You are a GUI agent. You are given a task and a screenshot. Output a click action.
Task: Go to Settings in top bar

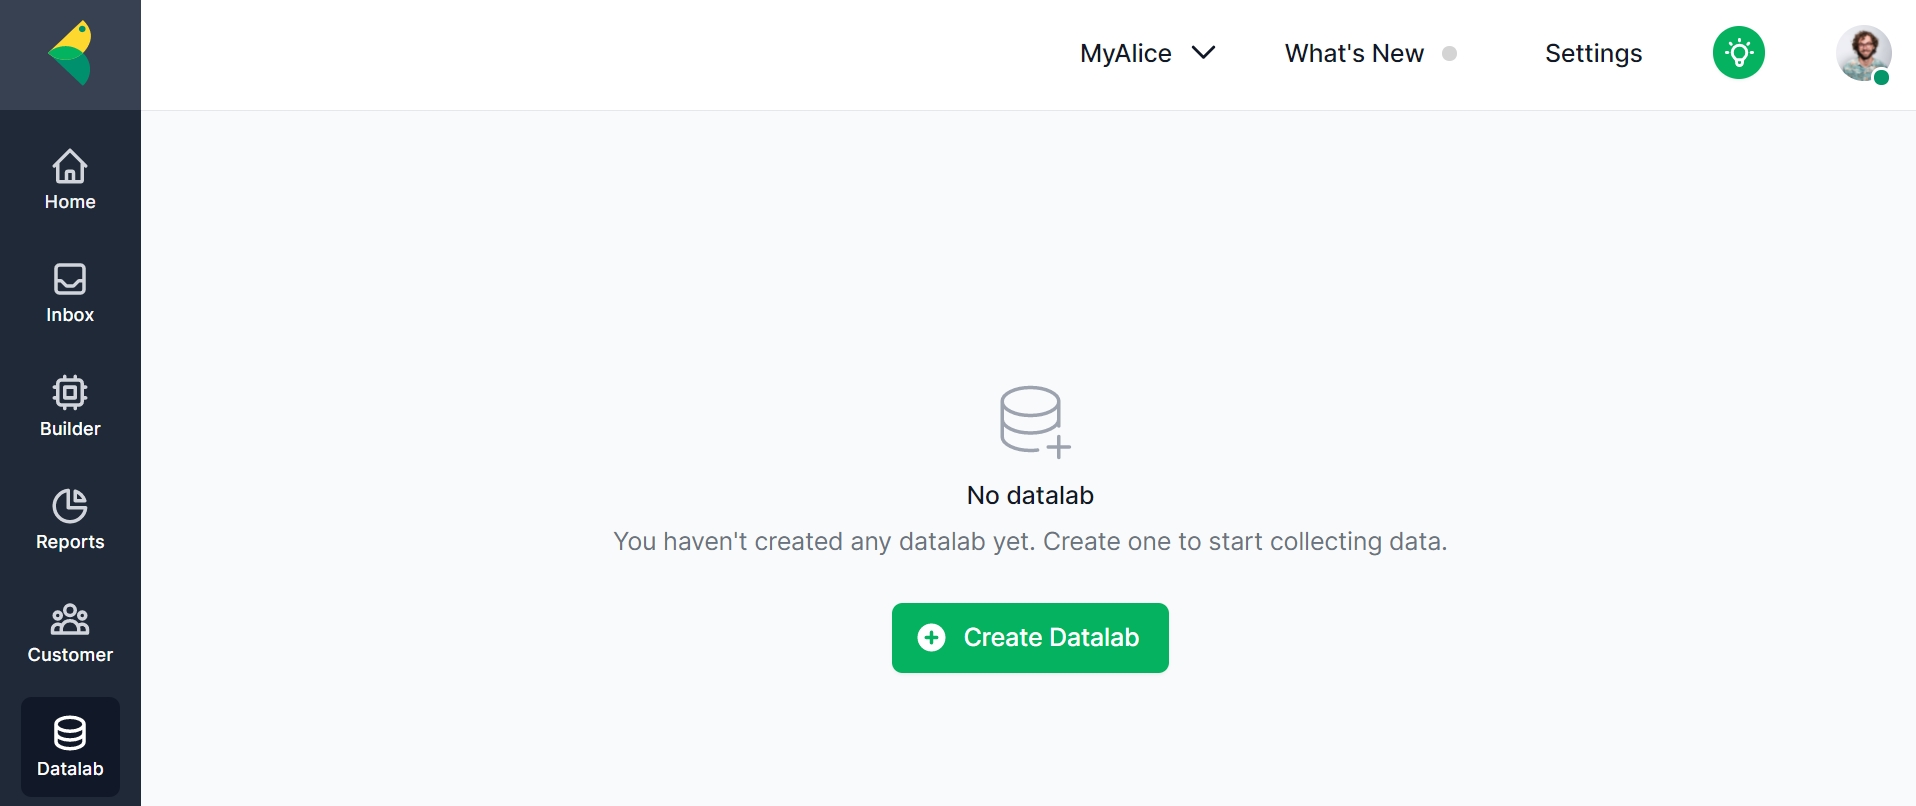click(1593, 53)
